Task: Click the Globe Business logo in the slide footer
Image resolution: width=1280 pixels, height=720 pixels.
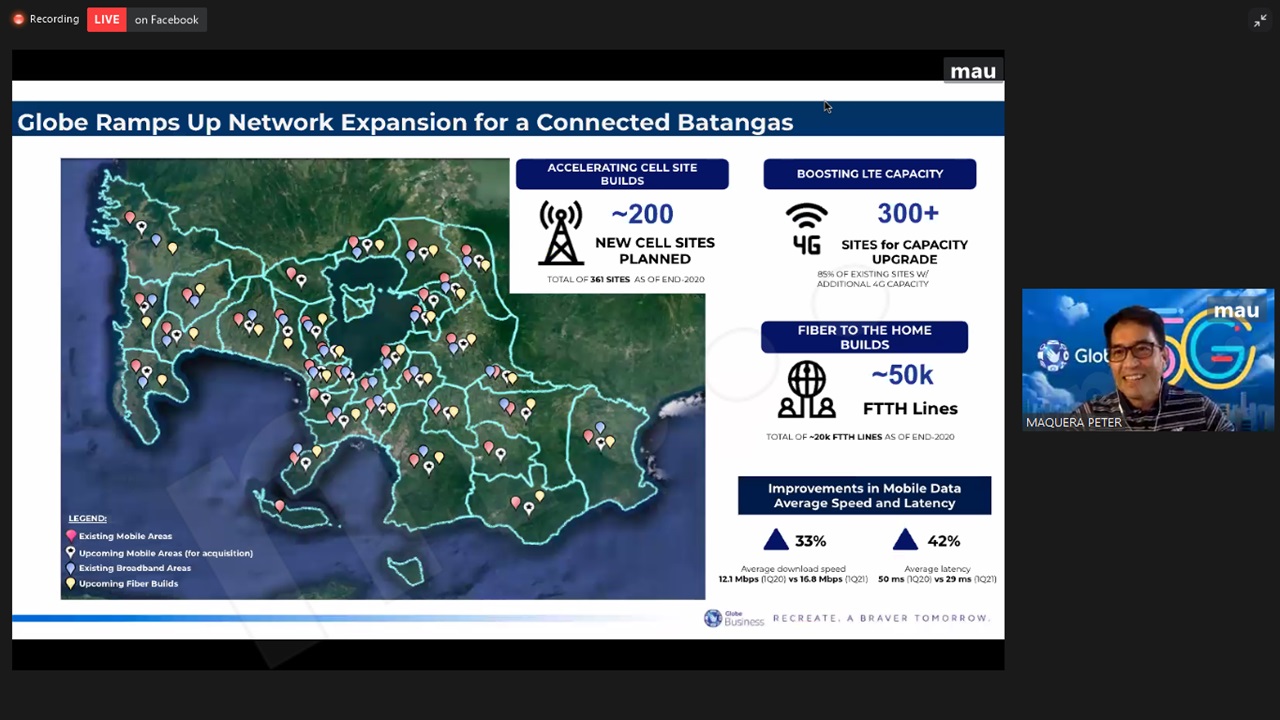Action: (x=733, y=618)
